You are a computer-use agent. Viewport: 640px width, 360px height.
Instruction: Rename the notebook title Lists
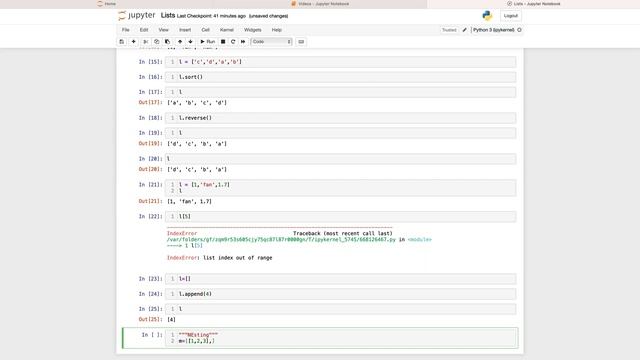(168, 16)
